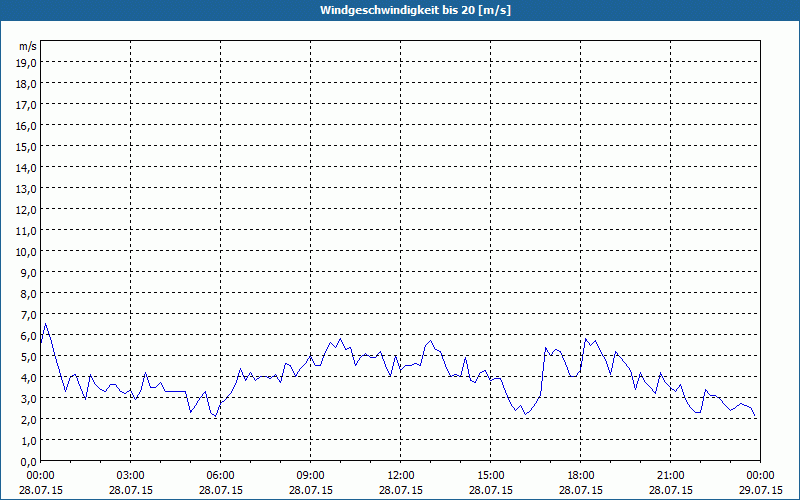Viewport: 800px width, 500px height.
Task: Select the 1,0 y-axis label
Action: pos(29,440)
